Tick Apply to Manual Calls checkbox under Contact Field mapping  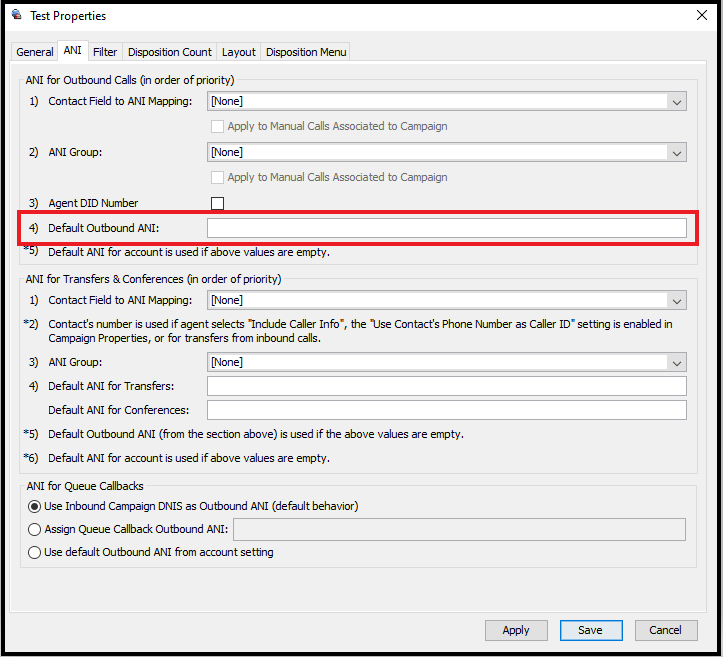click(x=217, y=126)
